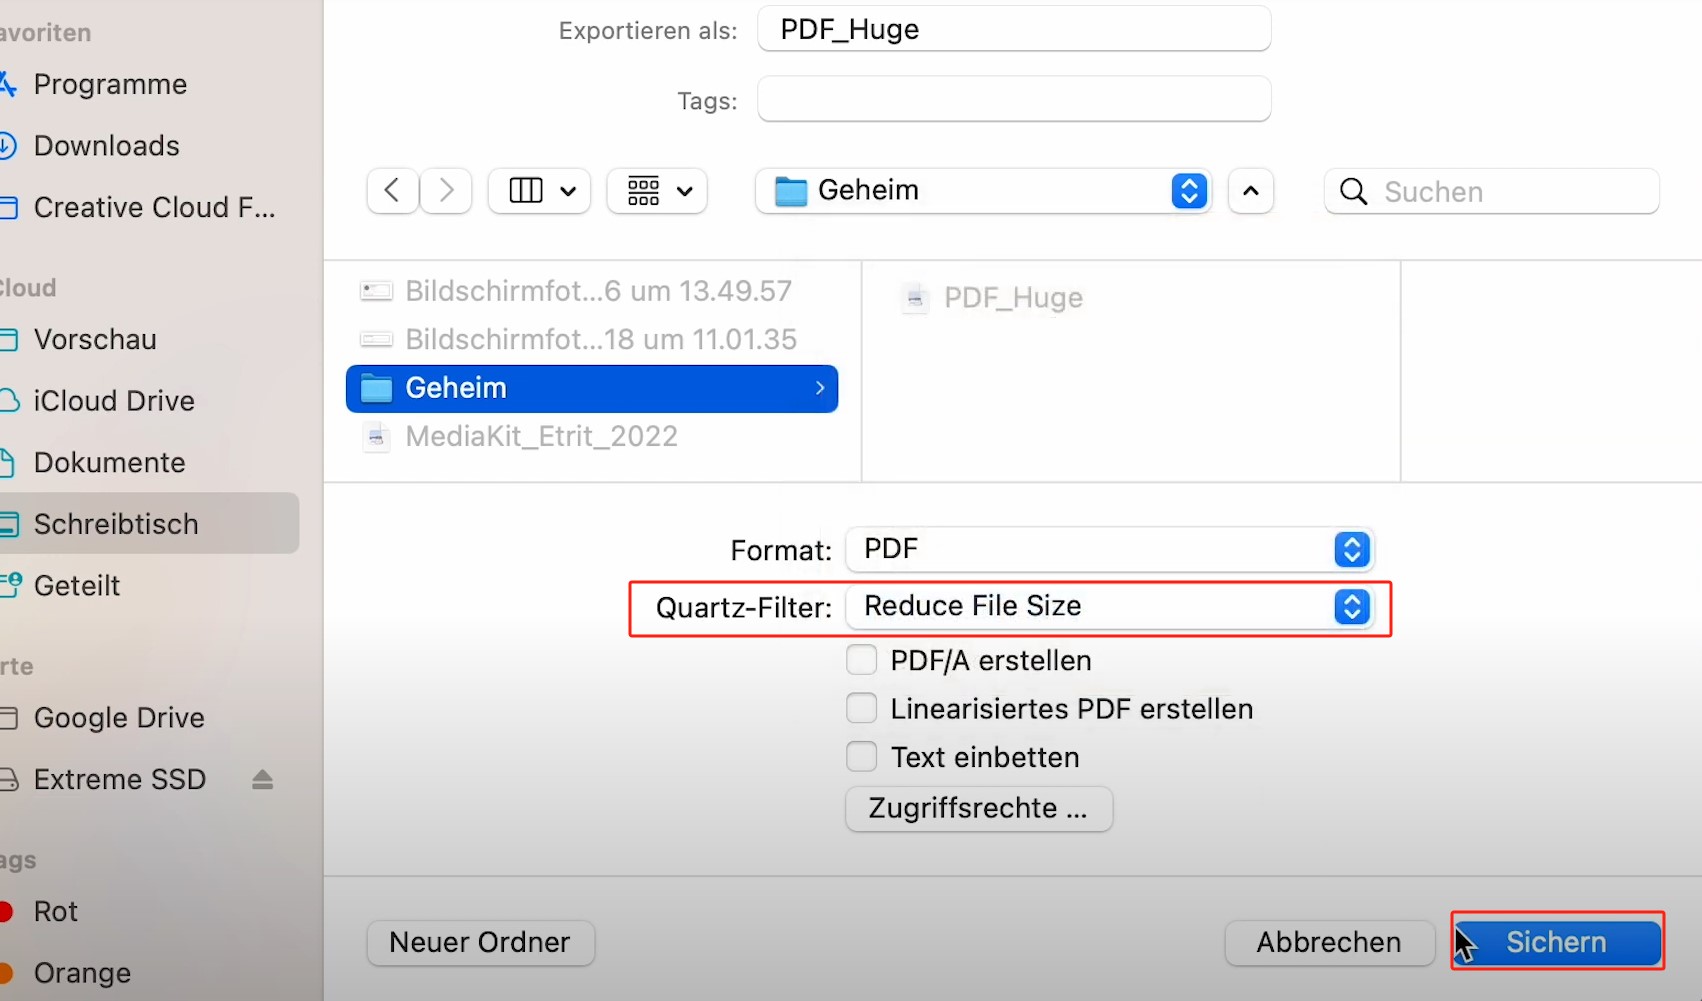This screenshot has width=1702, height=1001.
Task: Open iCloud Drive in sidebar
Action: 114,401
